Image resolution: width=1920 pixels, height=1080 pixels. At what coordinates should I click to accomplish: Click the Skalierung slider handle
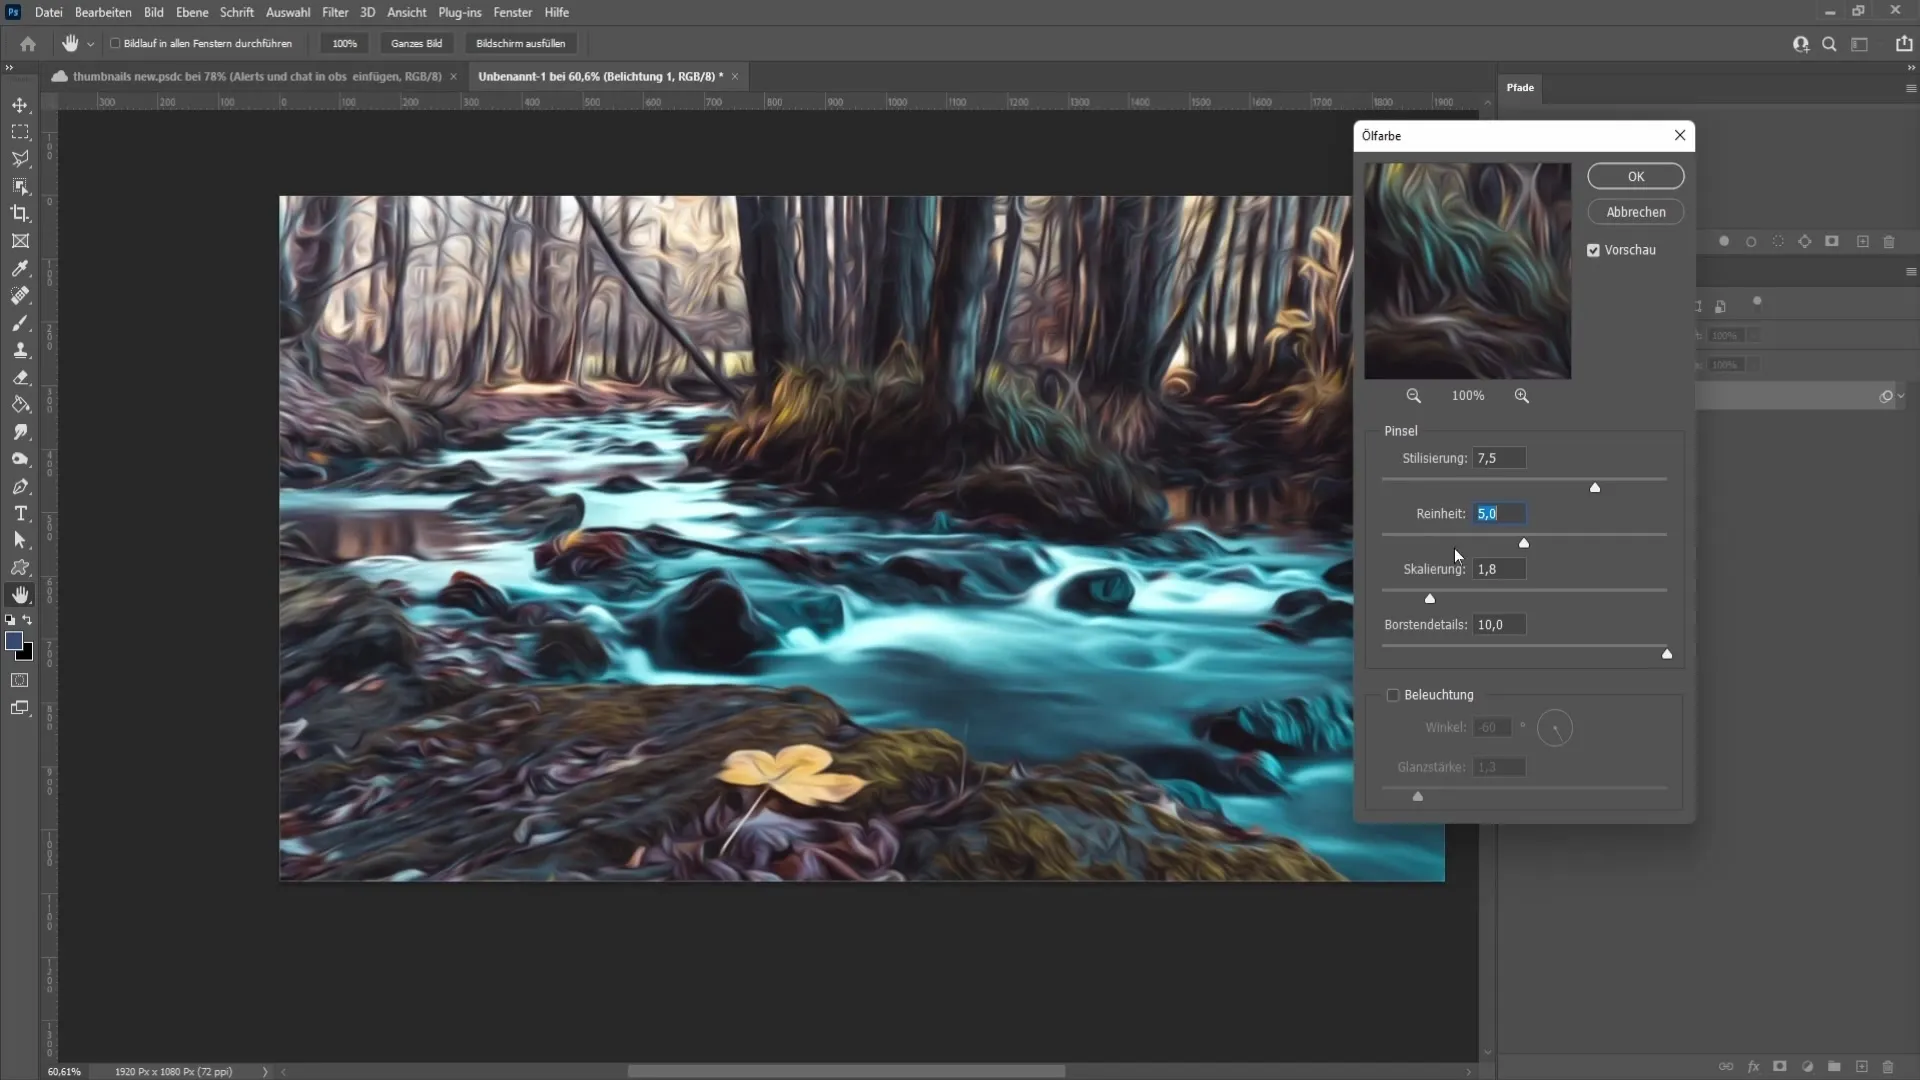tap(1430, 598)
